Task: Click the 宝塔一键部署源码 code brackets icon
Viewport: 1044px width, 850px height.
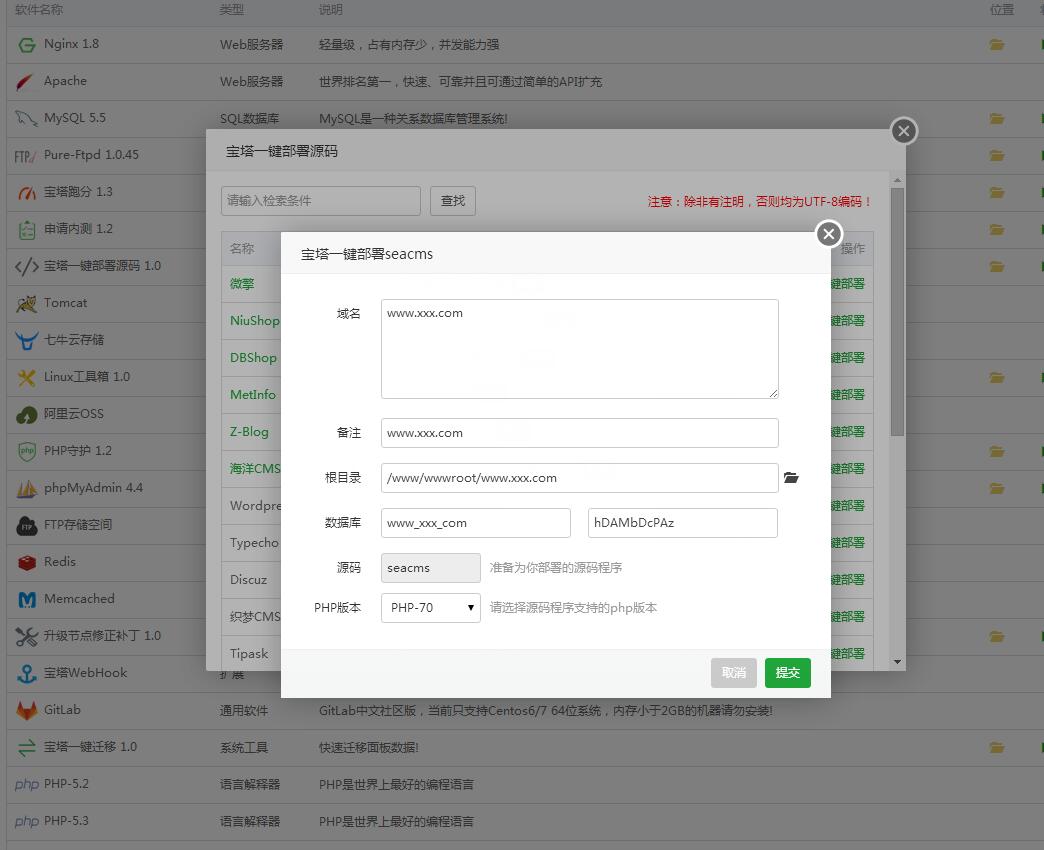Action: coord(27,267)
